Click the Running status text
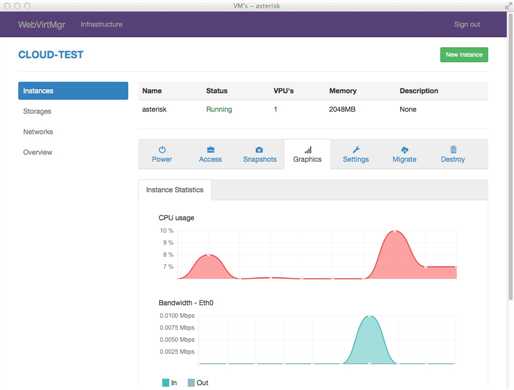 219,109
